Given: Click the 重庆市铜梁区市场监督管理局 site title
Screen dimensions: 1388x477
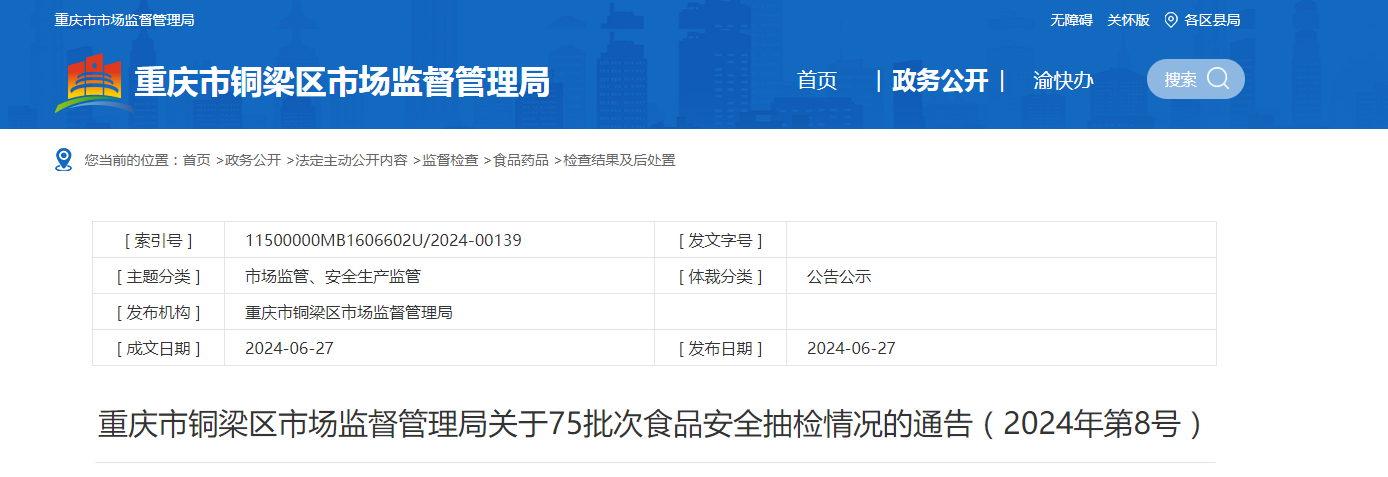Looking at the screenshot, I should (x=342, y=82).
